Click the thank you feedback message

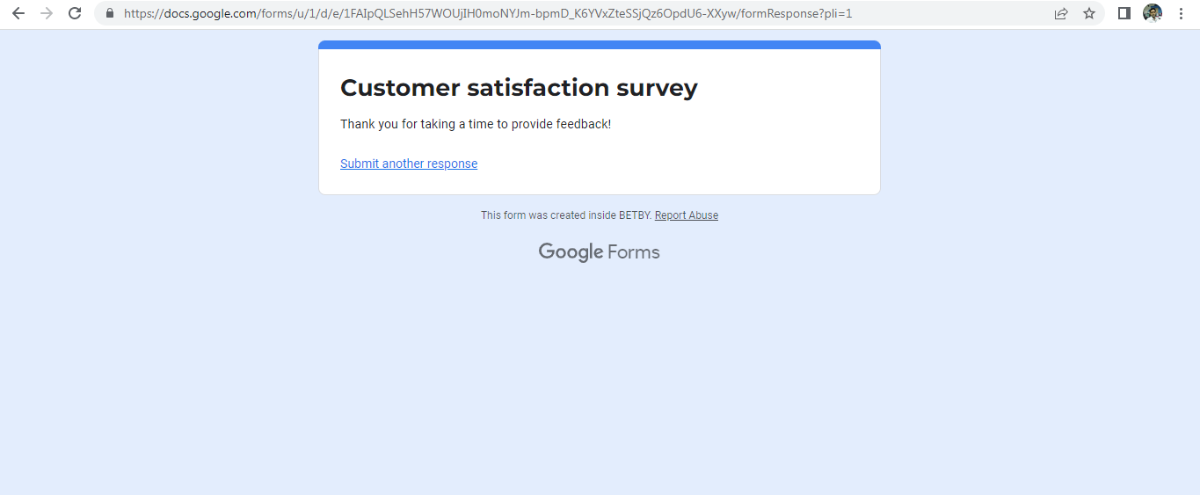(475, 124)
